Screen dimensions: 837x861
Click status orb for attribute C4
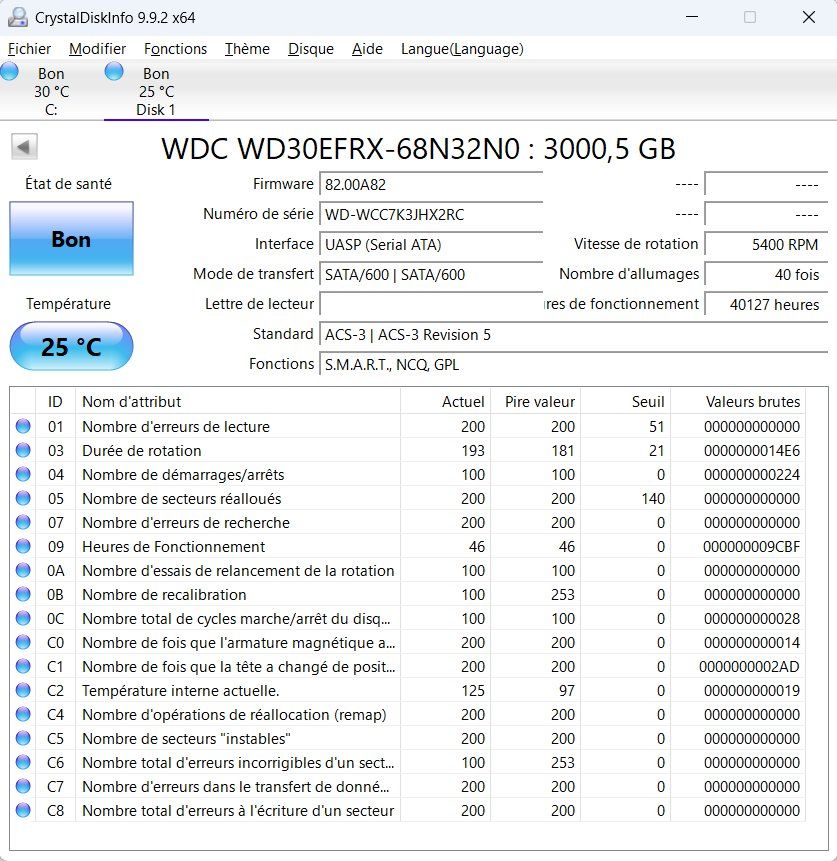23,714
